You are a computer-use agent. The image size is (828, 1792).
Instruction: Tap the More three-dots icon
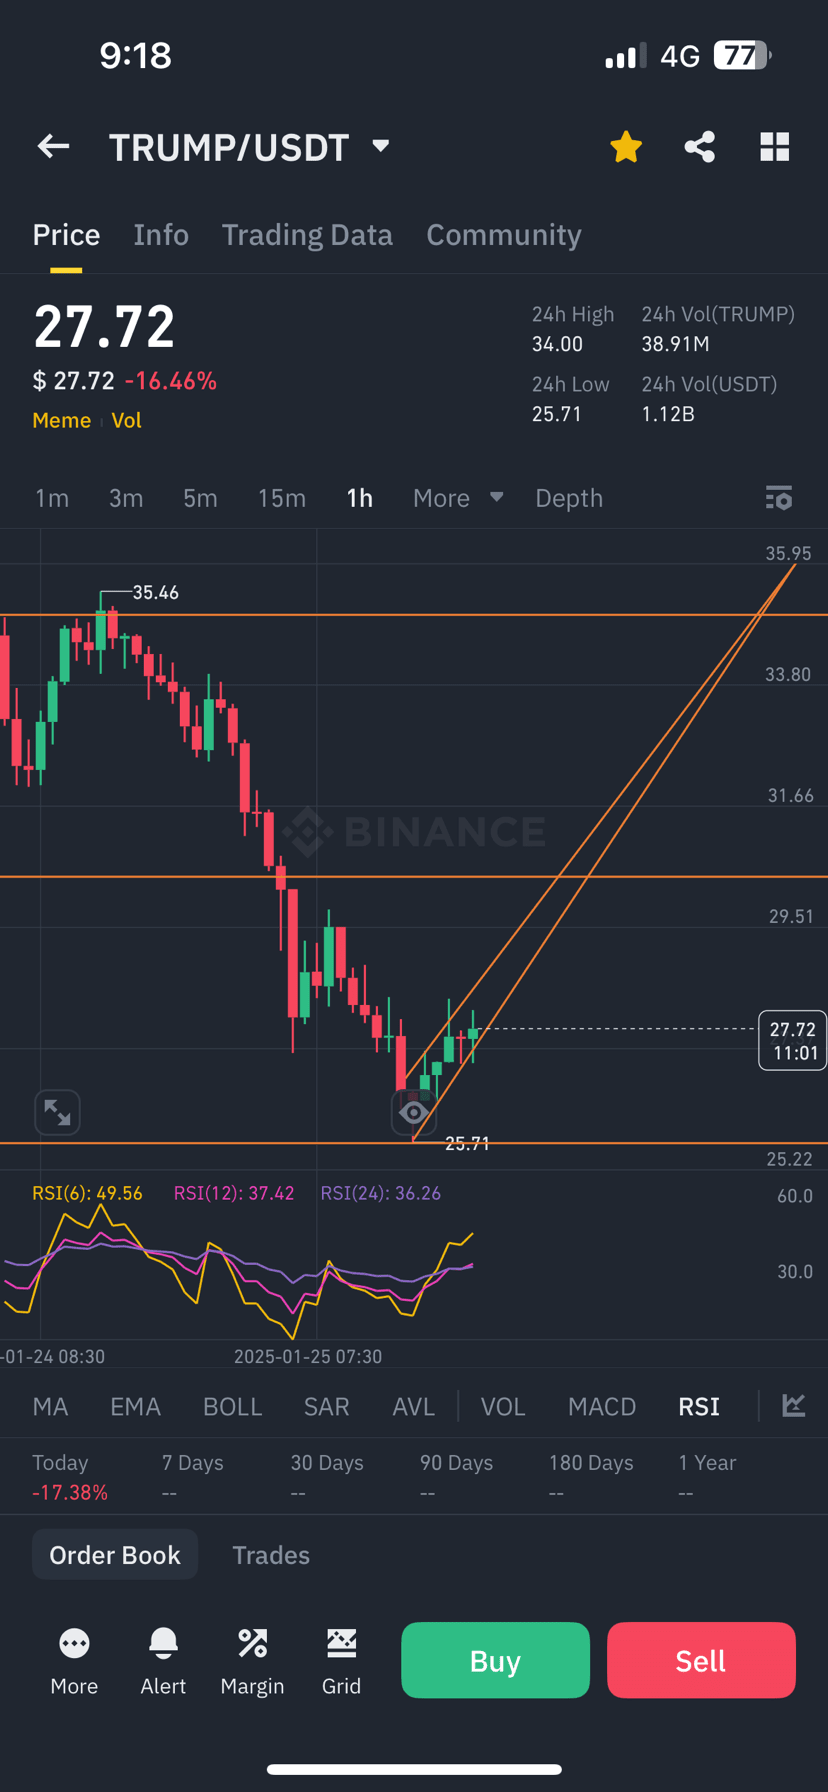(x=74, y=1662)
